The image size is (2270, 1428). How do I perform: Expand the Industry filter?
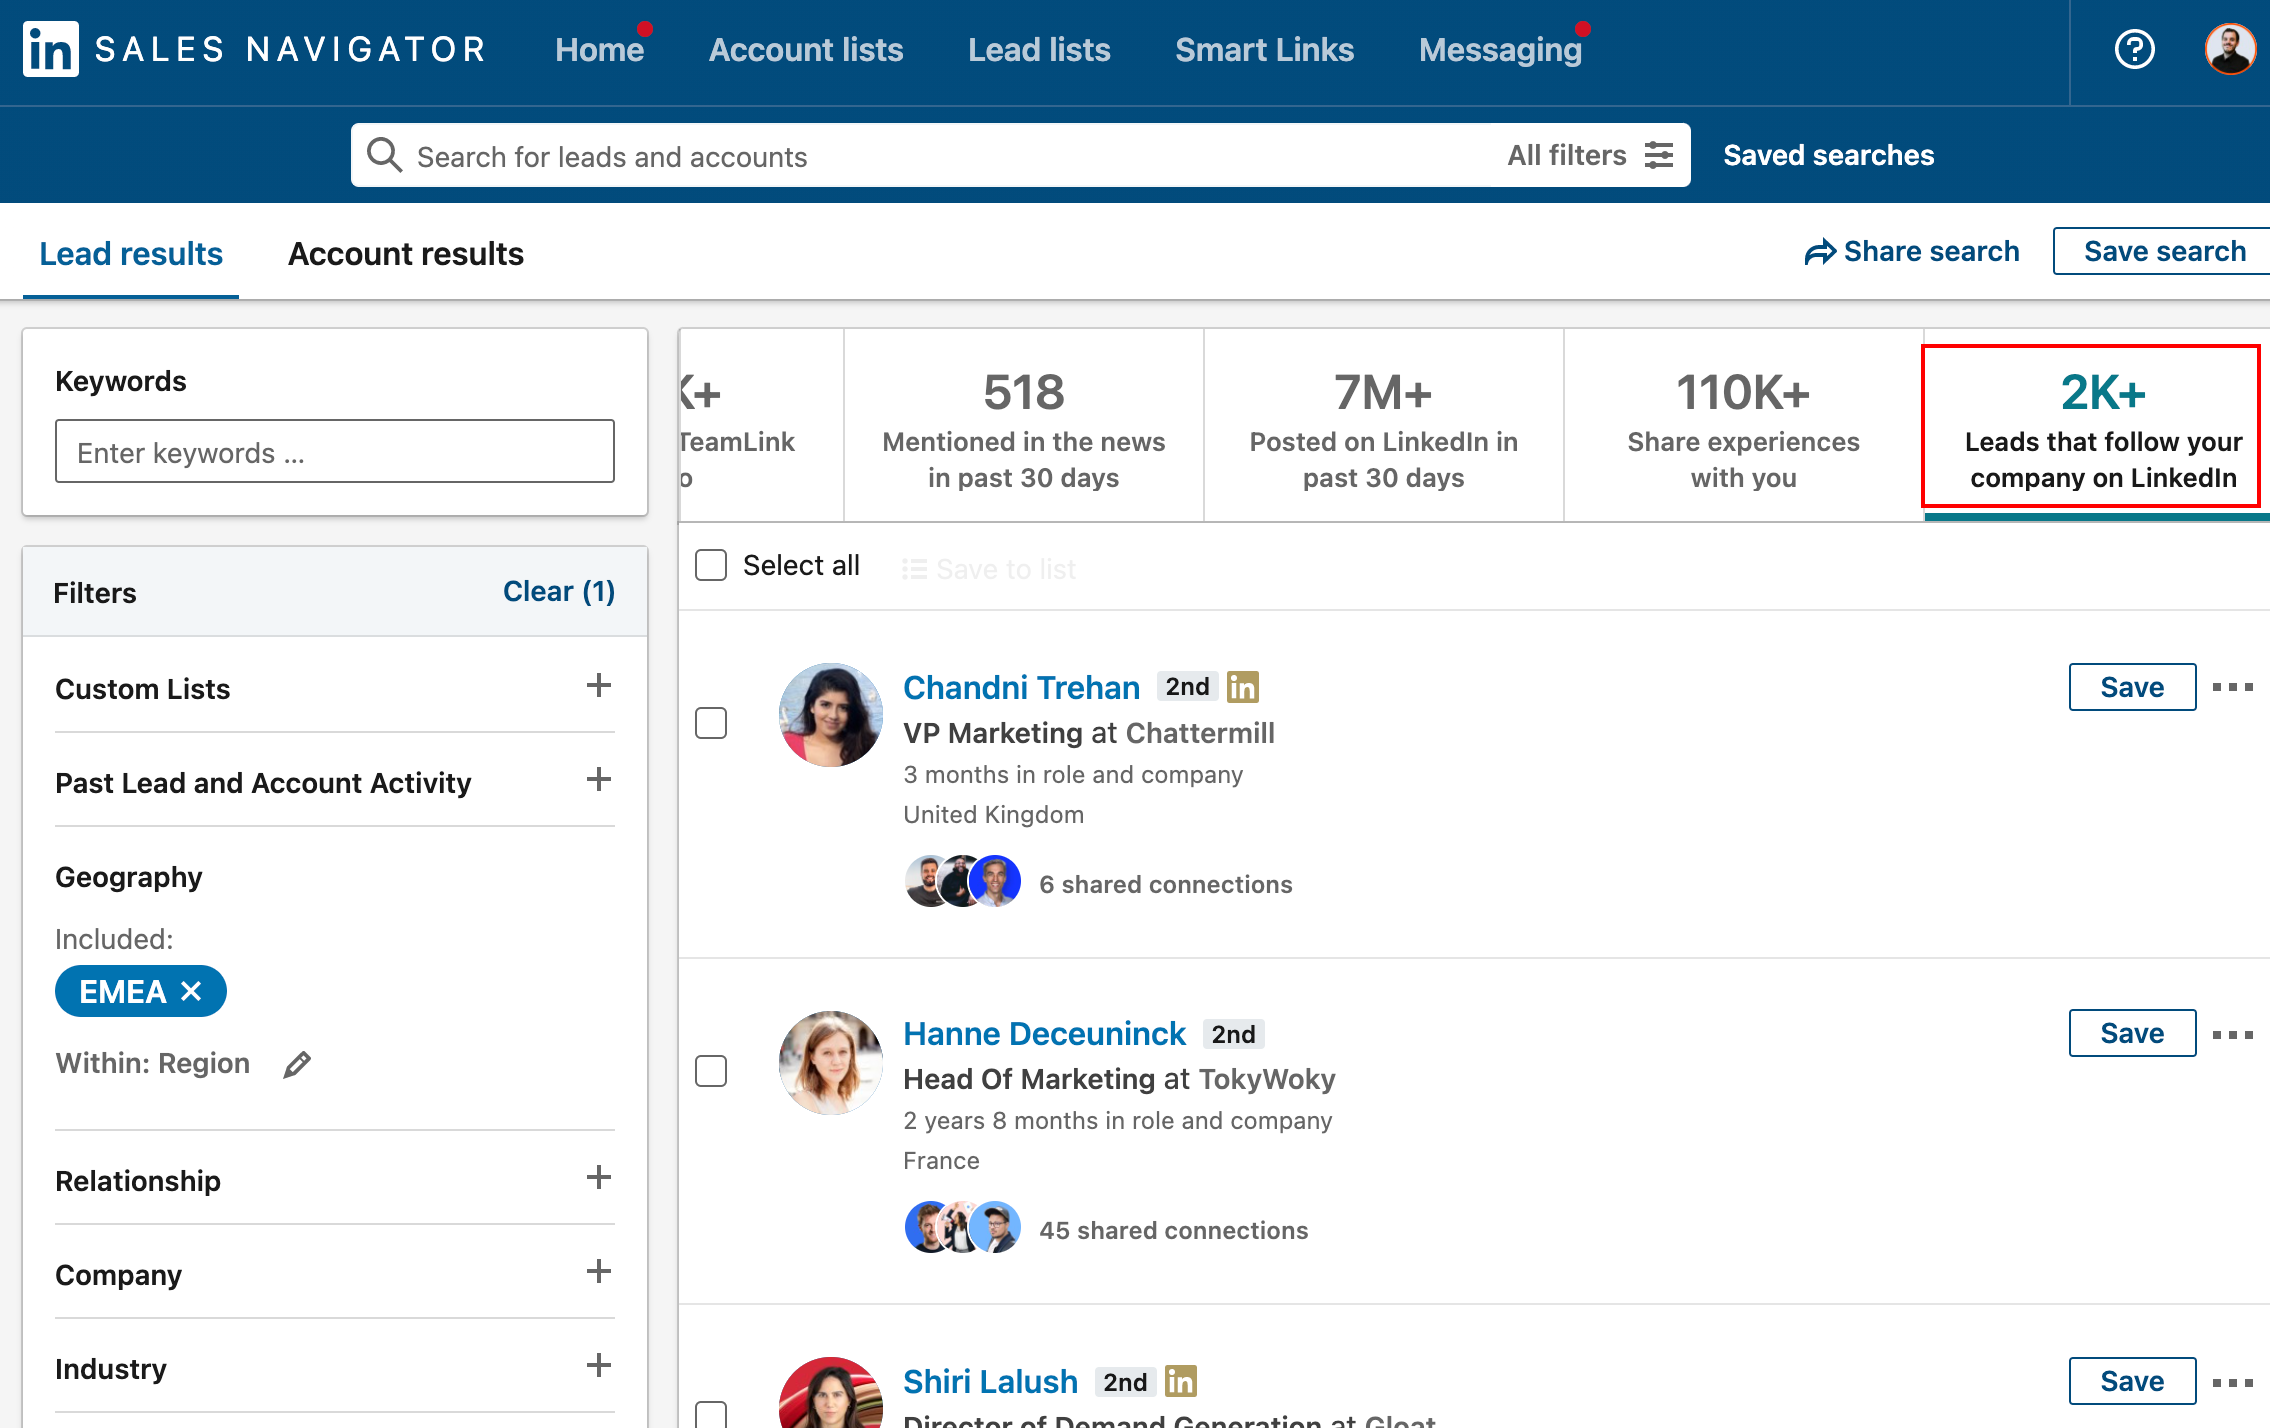[598, 1366]
